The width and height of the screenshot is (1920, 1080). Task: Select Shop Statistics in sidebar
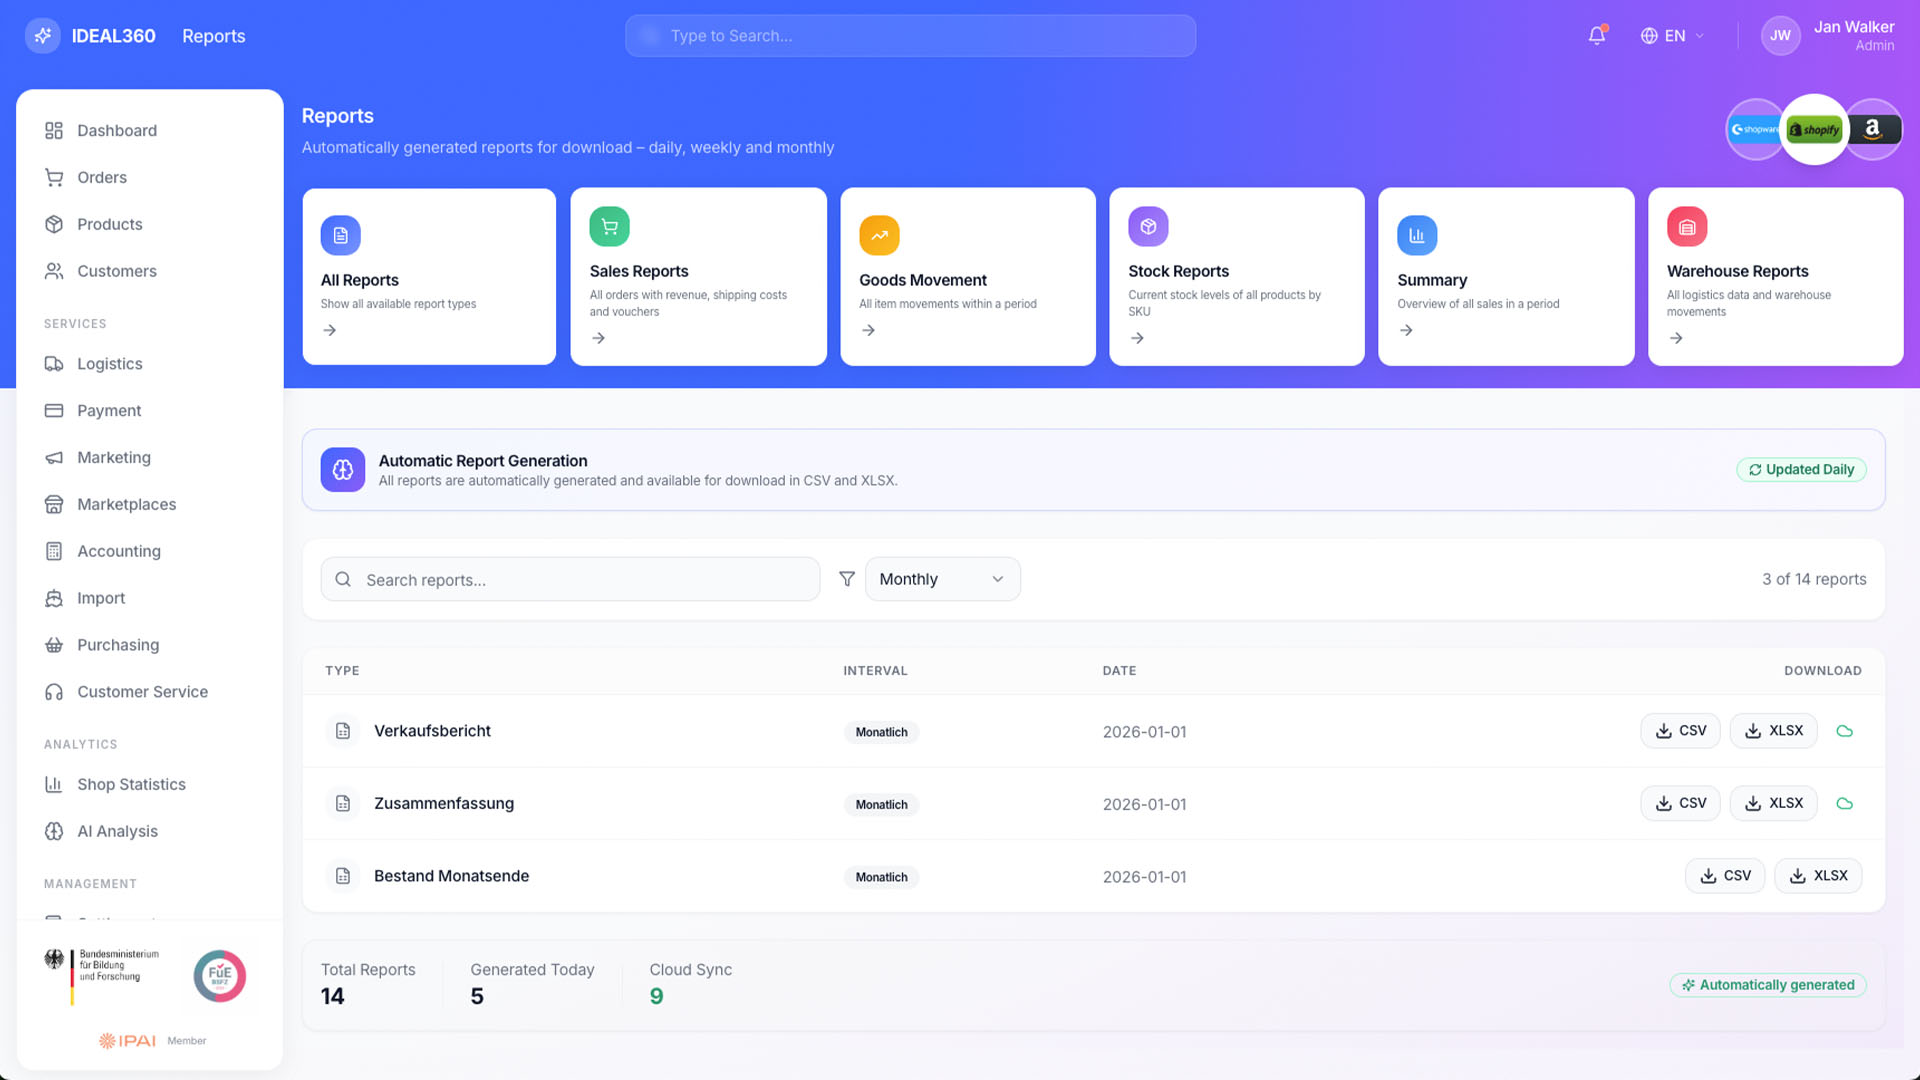131,784
